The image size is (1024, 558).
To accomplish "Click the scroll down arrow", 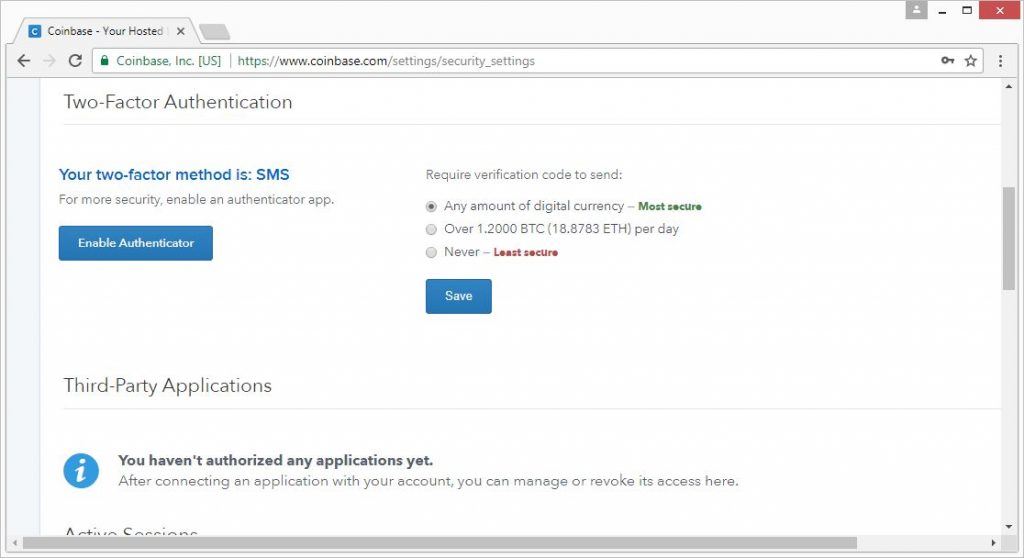I will (x=1009, y=527).
